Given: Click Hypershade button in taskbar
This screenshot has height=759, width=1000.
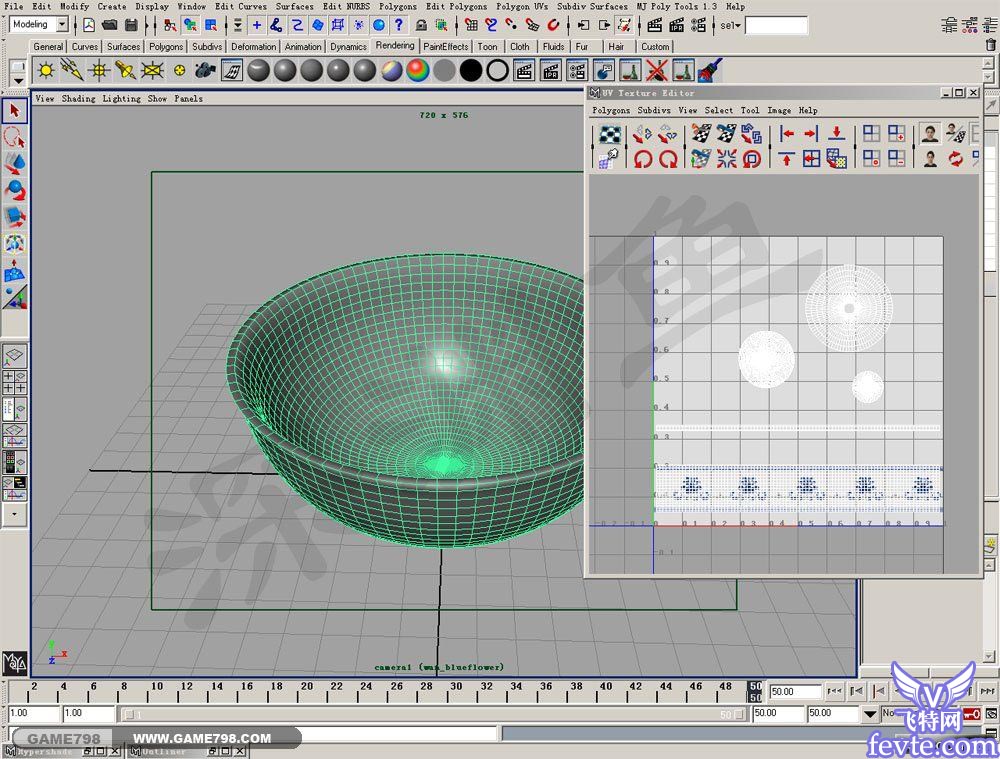Looking at the screenshot, I should coord(47,751).
